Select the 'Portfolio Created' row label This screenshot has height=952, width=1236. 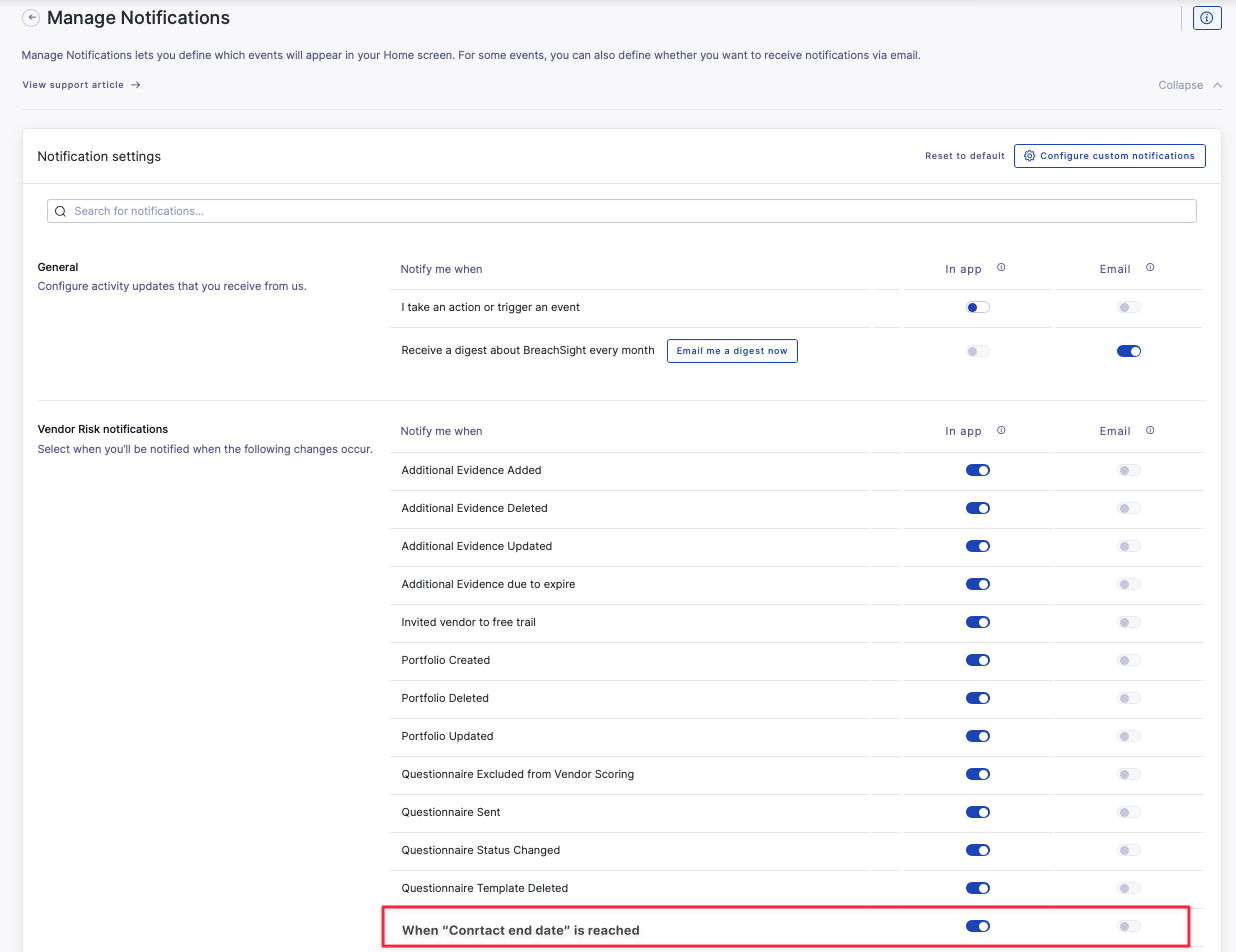(446, 660)
